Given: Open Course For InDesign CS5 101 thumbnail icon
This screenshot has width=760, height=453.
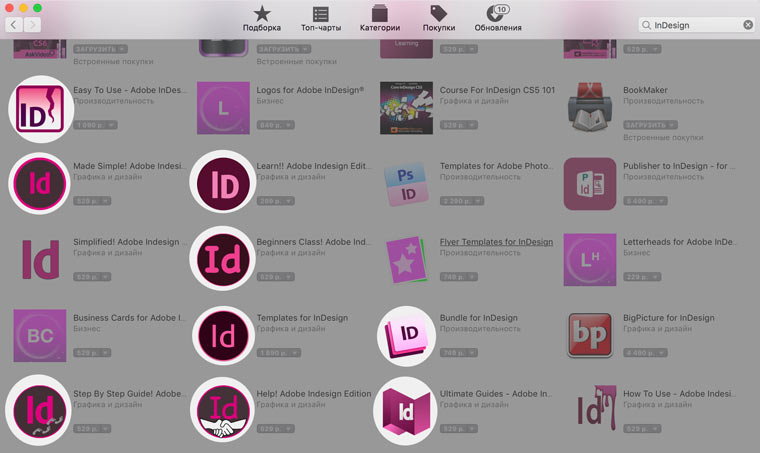Looking at the screenshot, I should (x=406, y=108).
